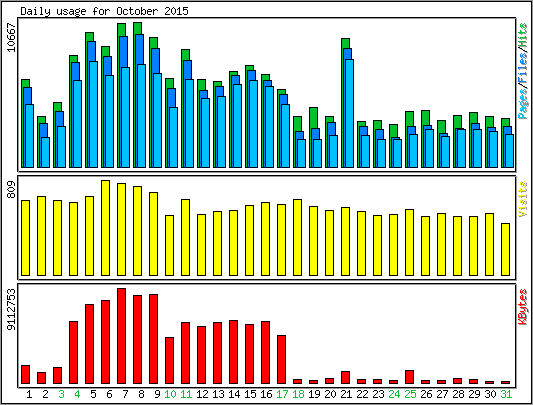This screenshot has width=533, height=405.
Task: Select the cyan Pages bar for day 21
Action: 349,113
